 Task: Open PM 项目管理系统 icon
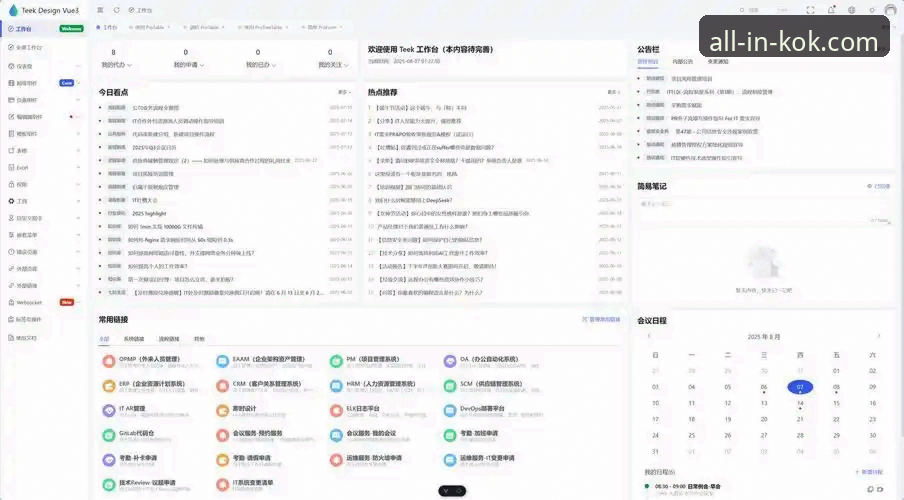336,362
